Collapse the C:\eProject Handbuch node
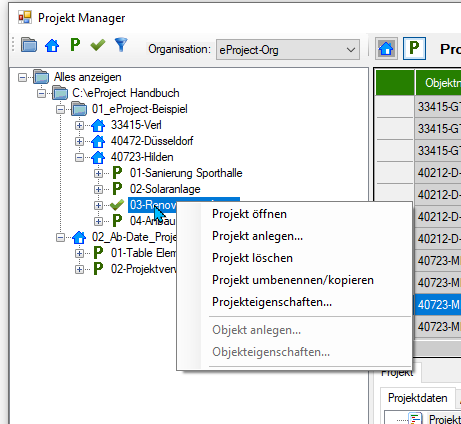The height and width of the screenshot is (424, 461). point(41,94)
